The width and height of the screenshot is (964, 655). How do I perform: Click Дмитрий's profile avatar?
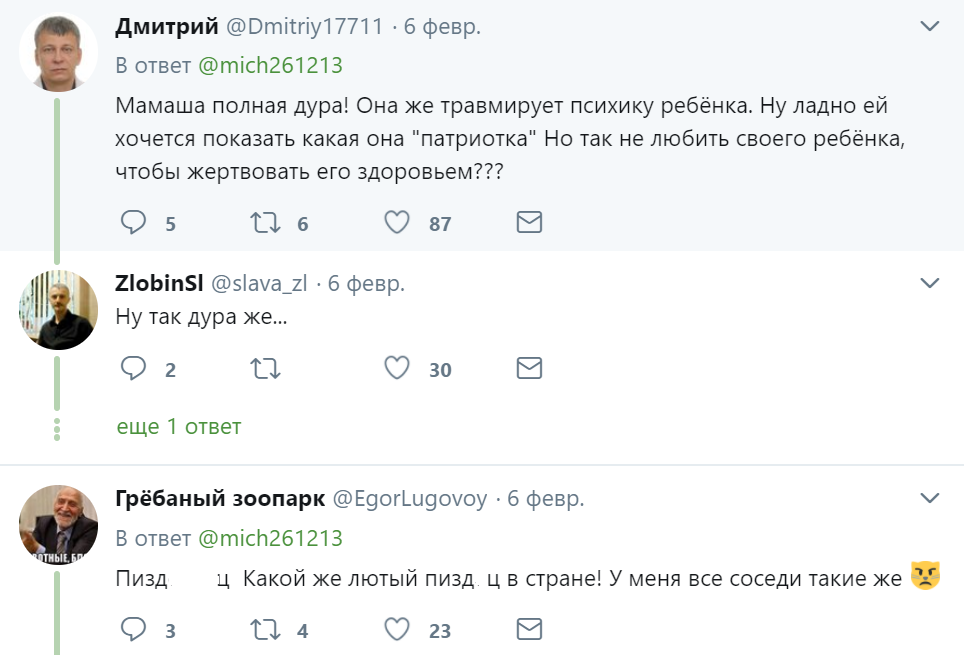coord(57,53)
